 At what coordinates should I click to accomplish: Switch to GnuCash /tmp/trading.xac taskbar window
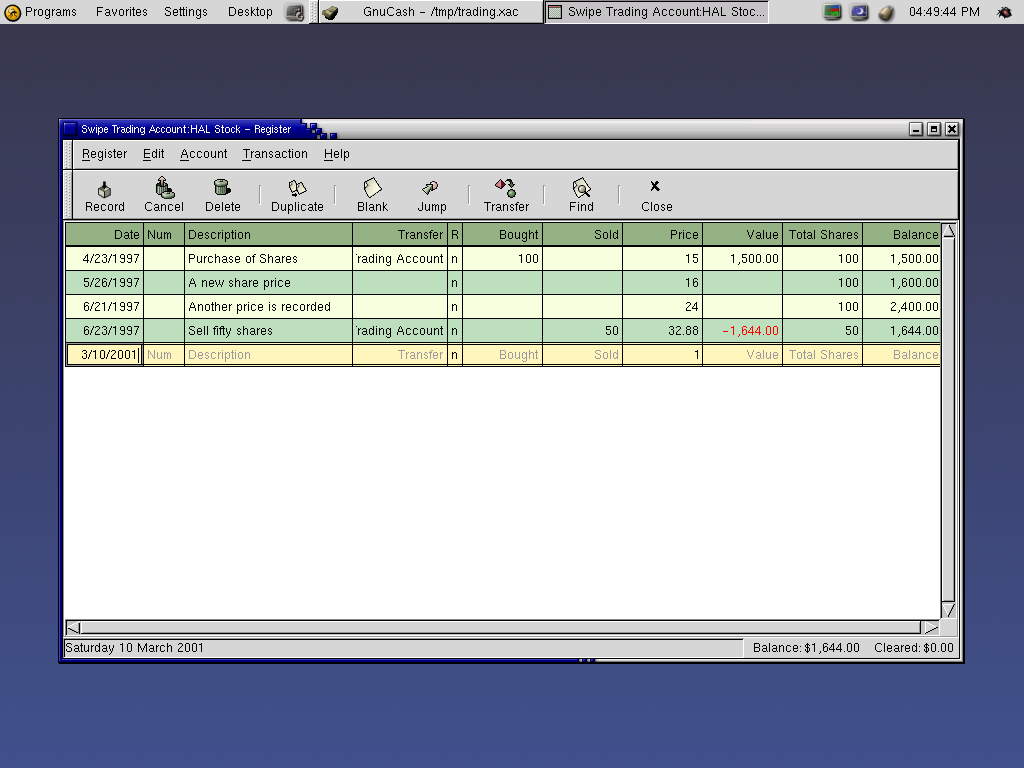tap(431, 12)
